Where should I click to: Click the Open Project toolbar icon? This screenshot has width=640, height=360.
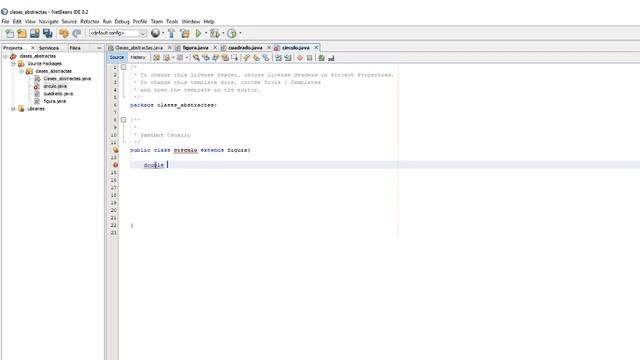click(x=35, y=33)
